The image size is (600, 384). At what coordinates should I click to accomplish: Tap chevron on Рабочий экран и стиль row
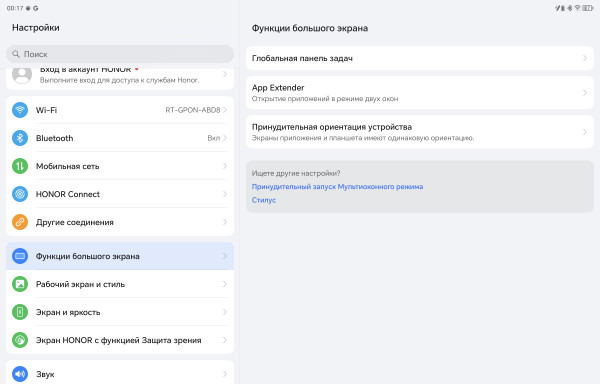coord(225,284)
